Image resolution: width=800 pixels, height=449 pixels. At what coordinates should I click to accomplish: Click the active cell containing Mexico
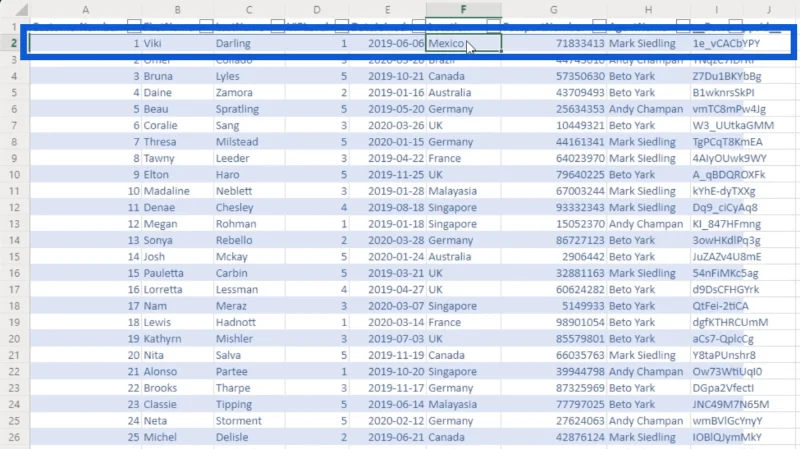click(463, 43)
